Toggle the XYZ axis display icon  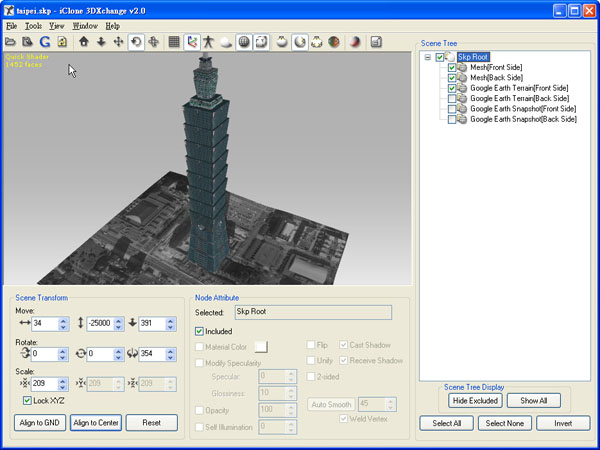point(192,42)
